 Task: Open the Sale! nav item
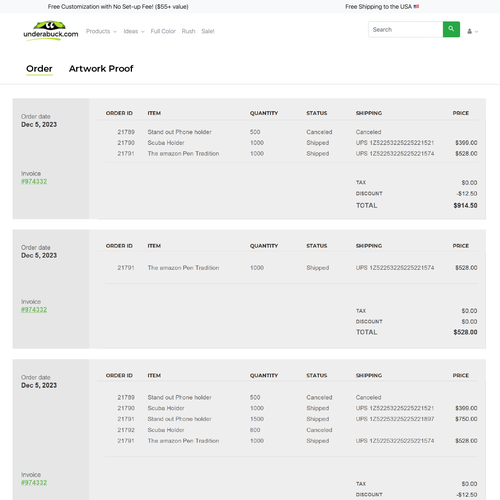208,31
